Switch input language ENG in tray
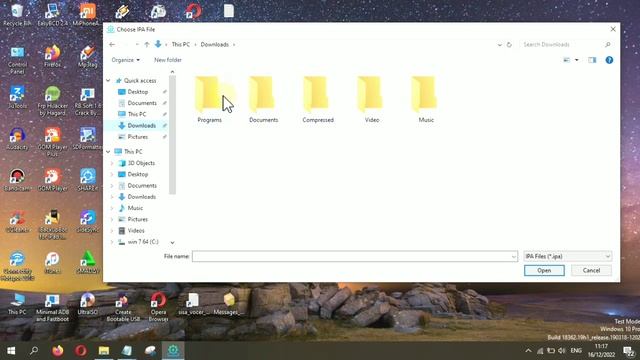The image size is (640, 360). pos(576,351)
